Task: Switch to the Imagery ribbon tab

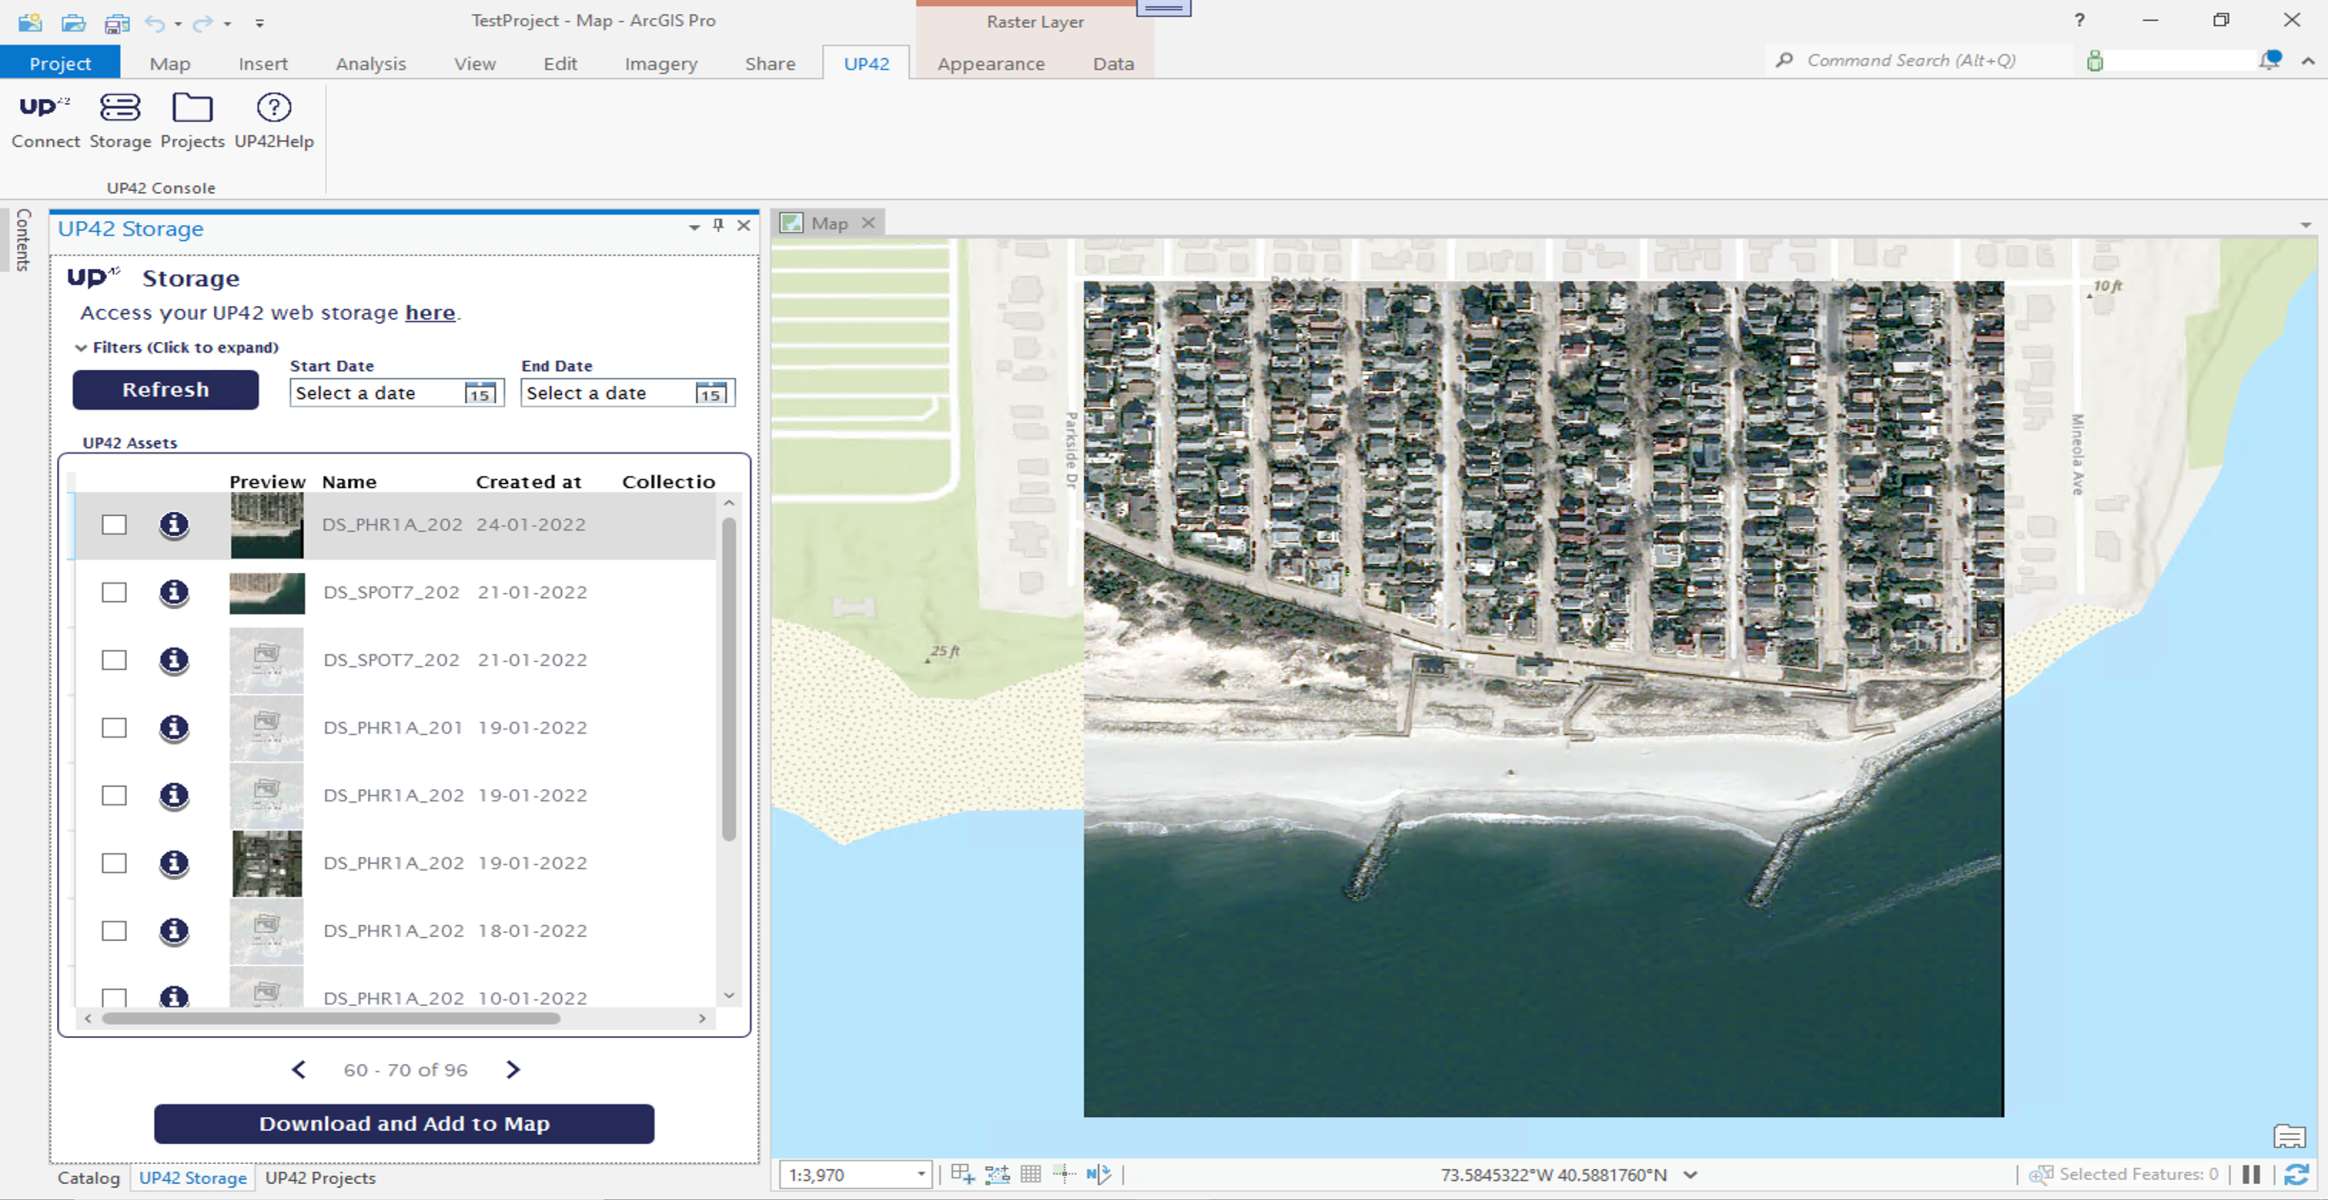Action: [661, 64]
